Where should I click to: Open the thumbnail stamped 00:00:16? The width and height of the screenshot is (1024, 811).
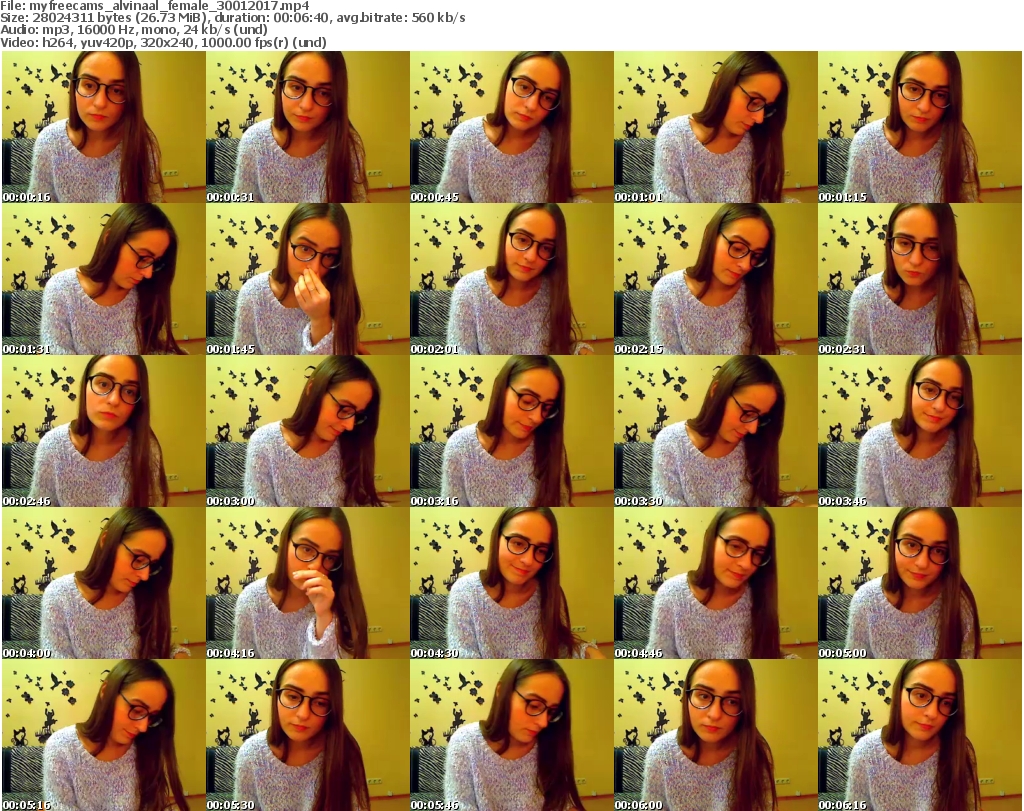(x=104, y=127)
